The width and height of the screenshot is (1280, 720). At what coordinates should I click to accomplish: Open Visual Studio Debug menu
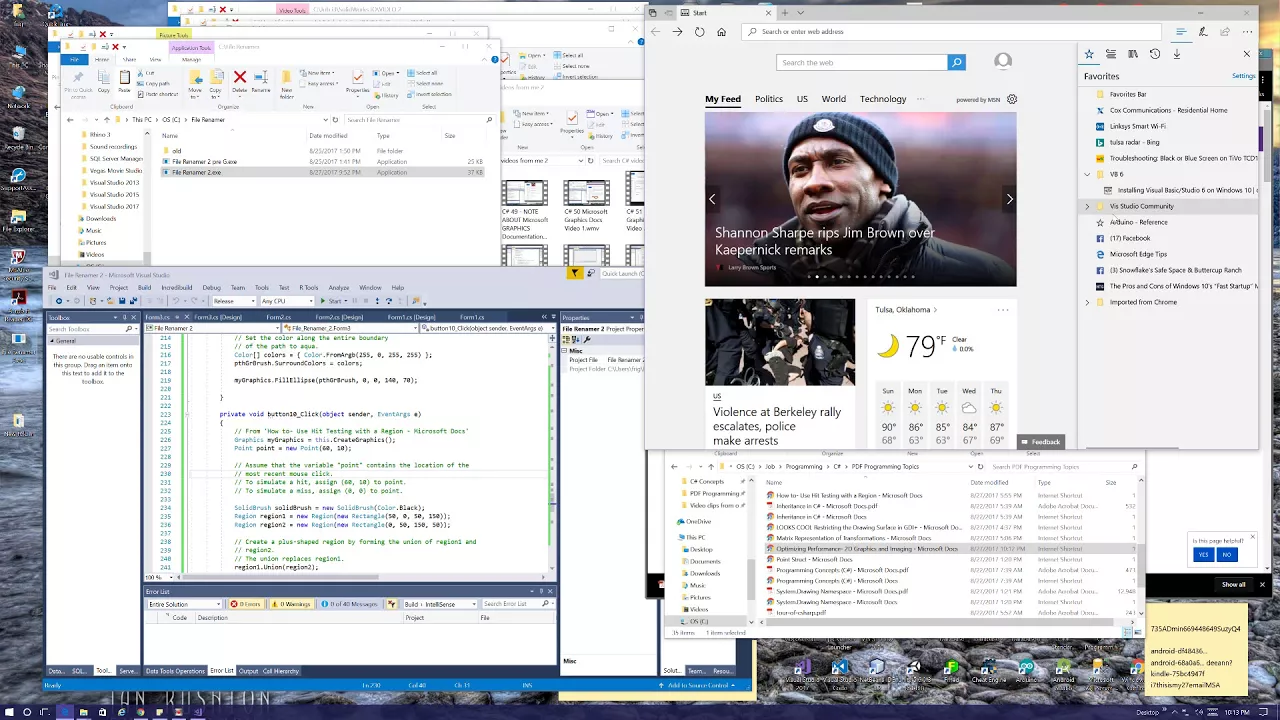[x=211, y=288]
